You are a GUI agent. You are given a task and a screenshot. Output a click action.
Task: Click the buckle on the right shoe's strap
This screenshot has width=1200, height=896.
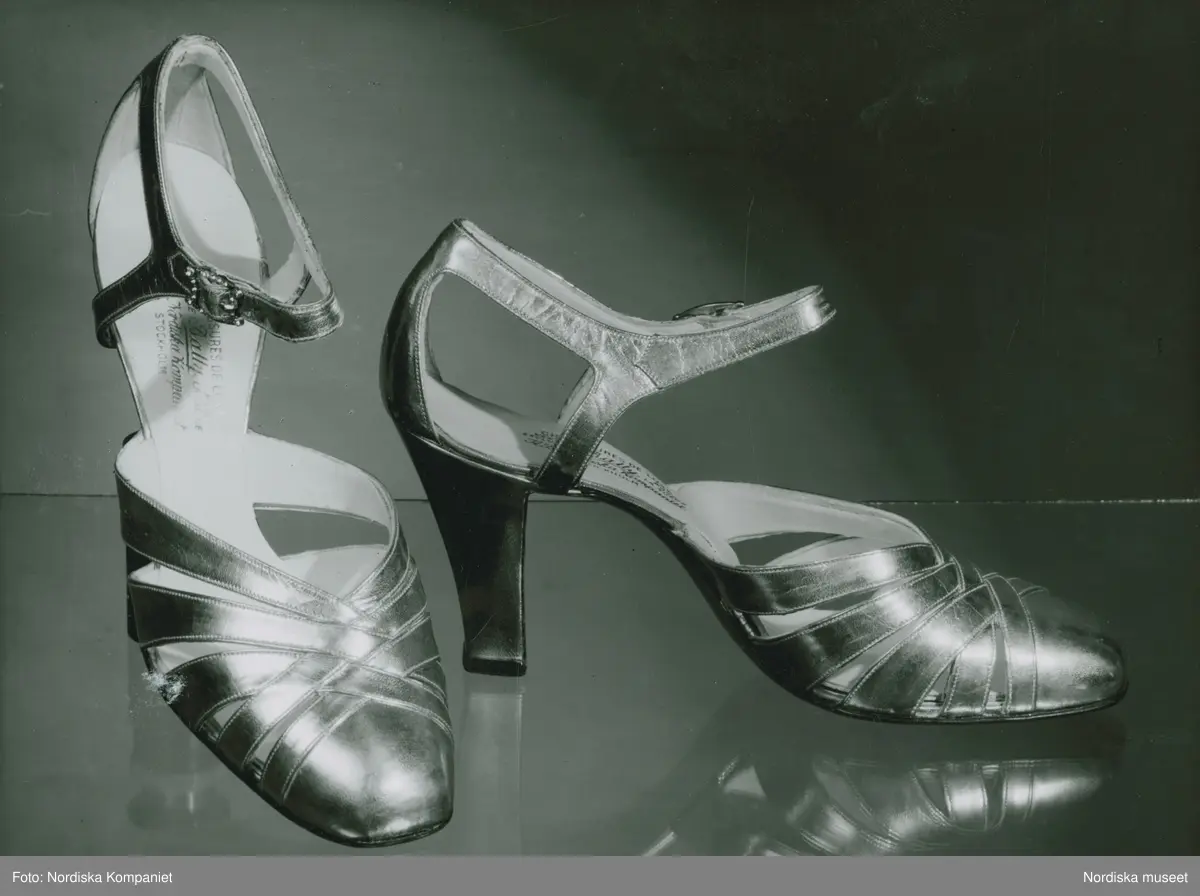tap(708, 309)
